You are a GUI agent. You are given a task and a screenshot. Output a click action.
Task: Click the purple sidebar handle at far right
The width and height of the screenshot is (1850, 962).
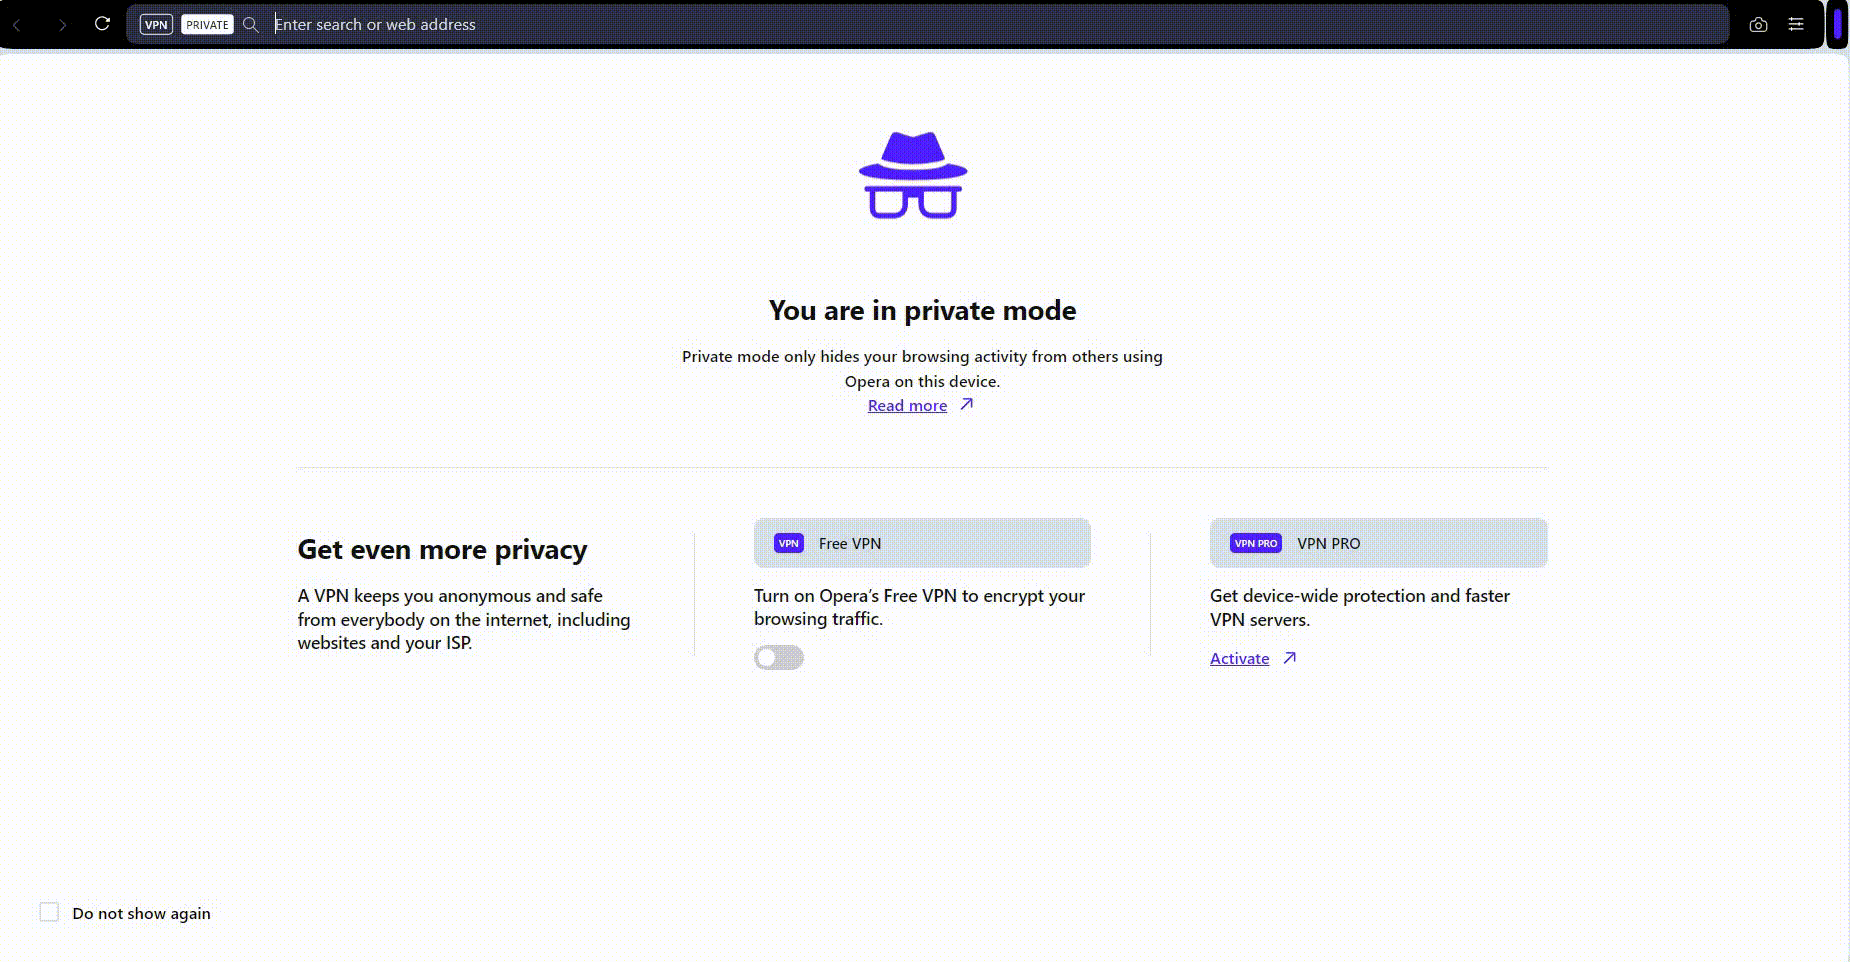pyautogui.click(x=1837, y=24)
